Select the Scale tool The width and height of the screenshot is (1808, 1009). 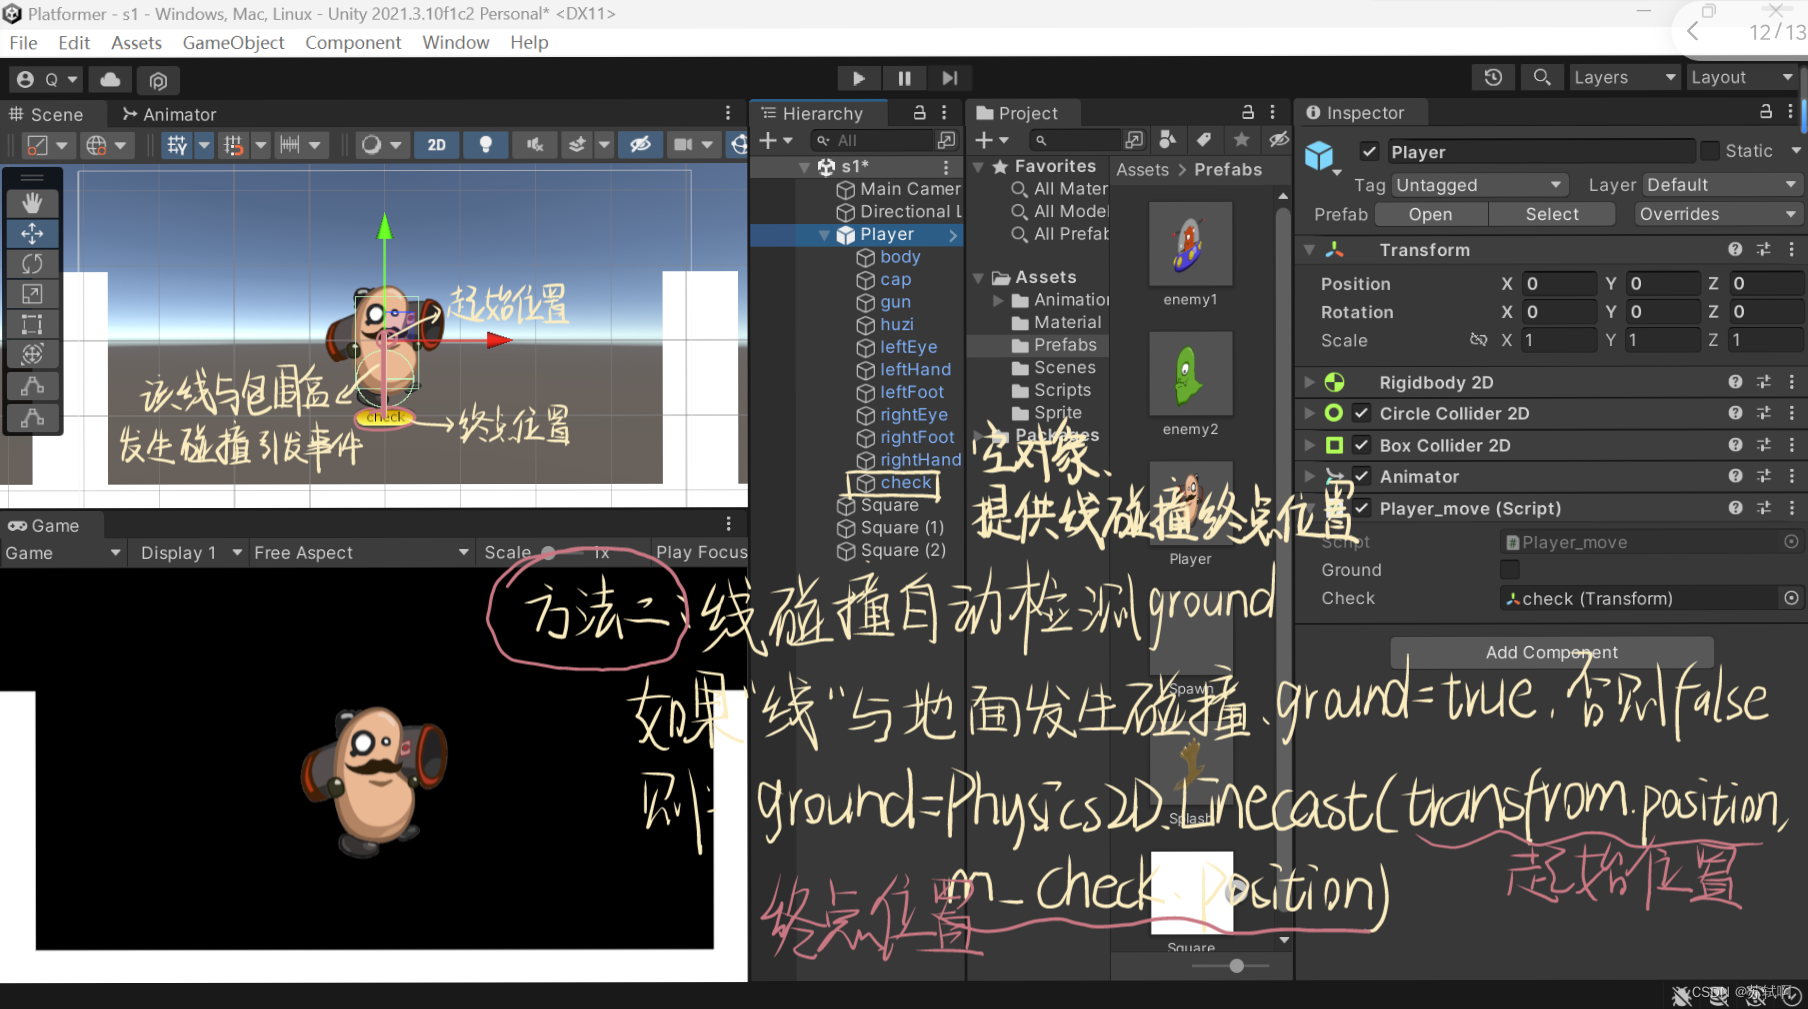coord(32,294)
